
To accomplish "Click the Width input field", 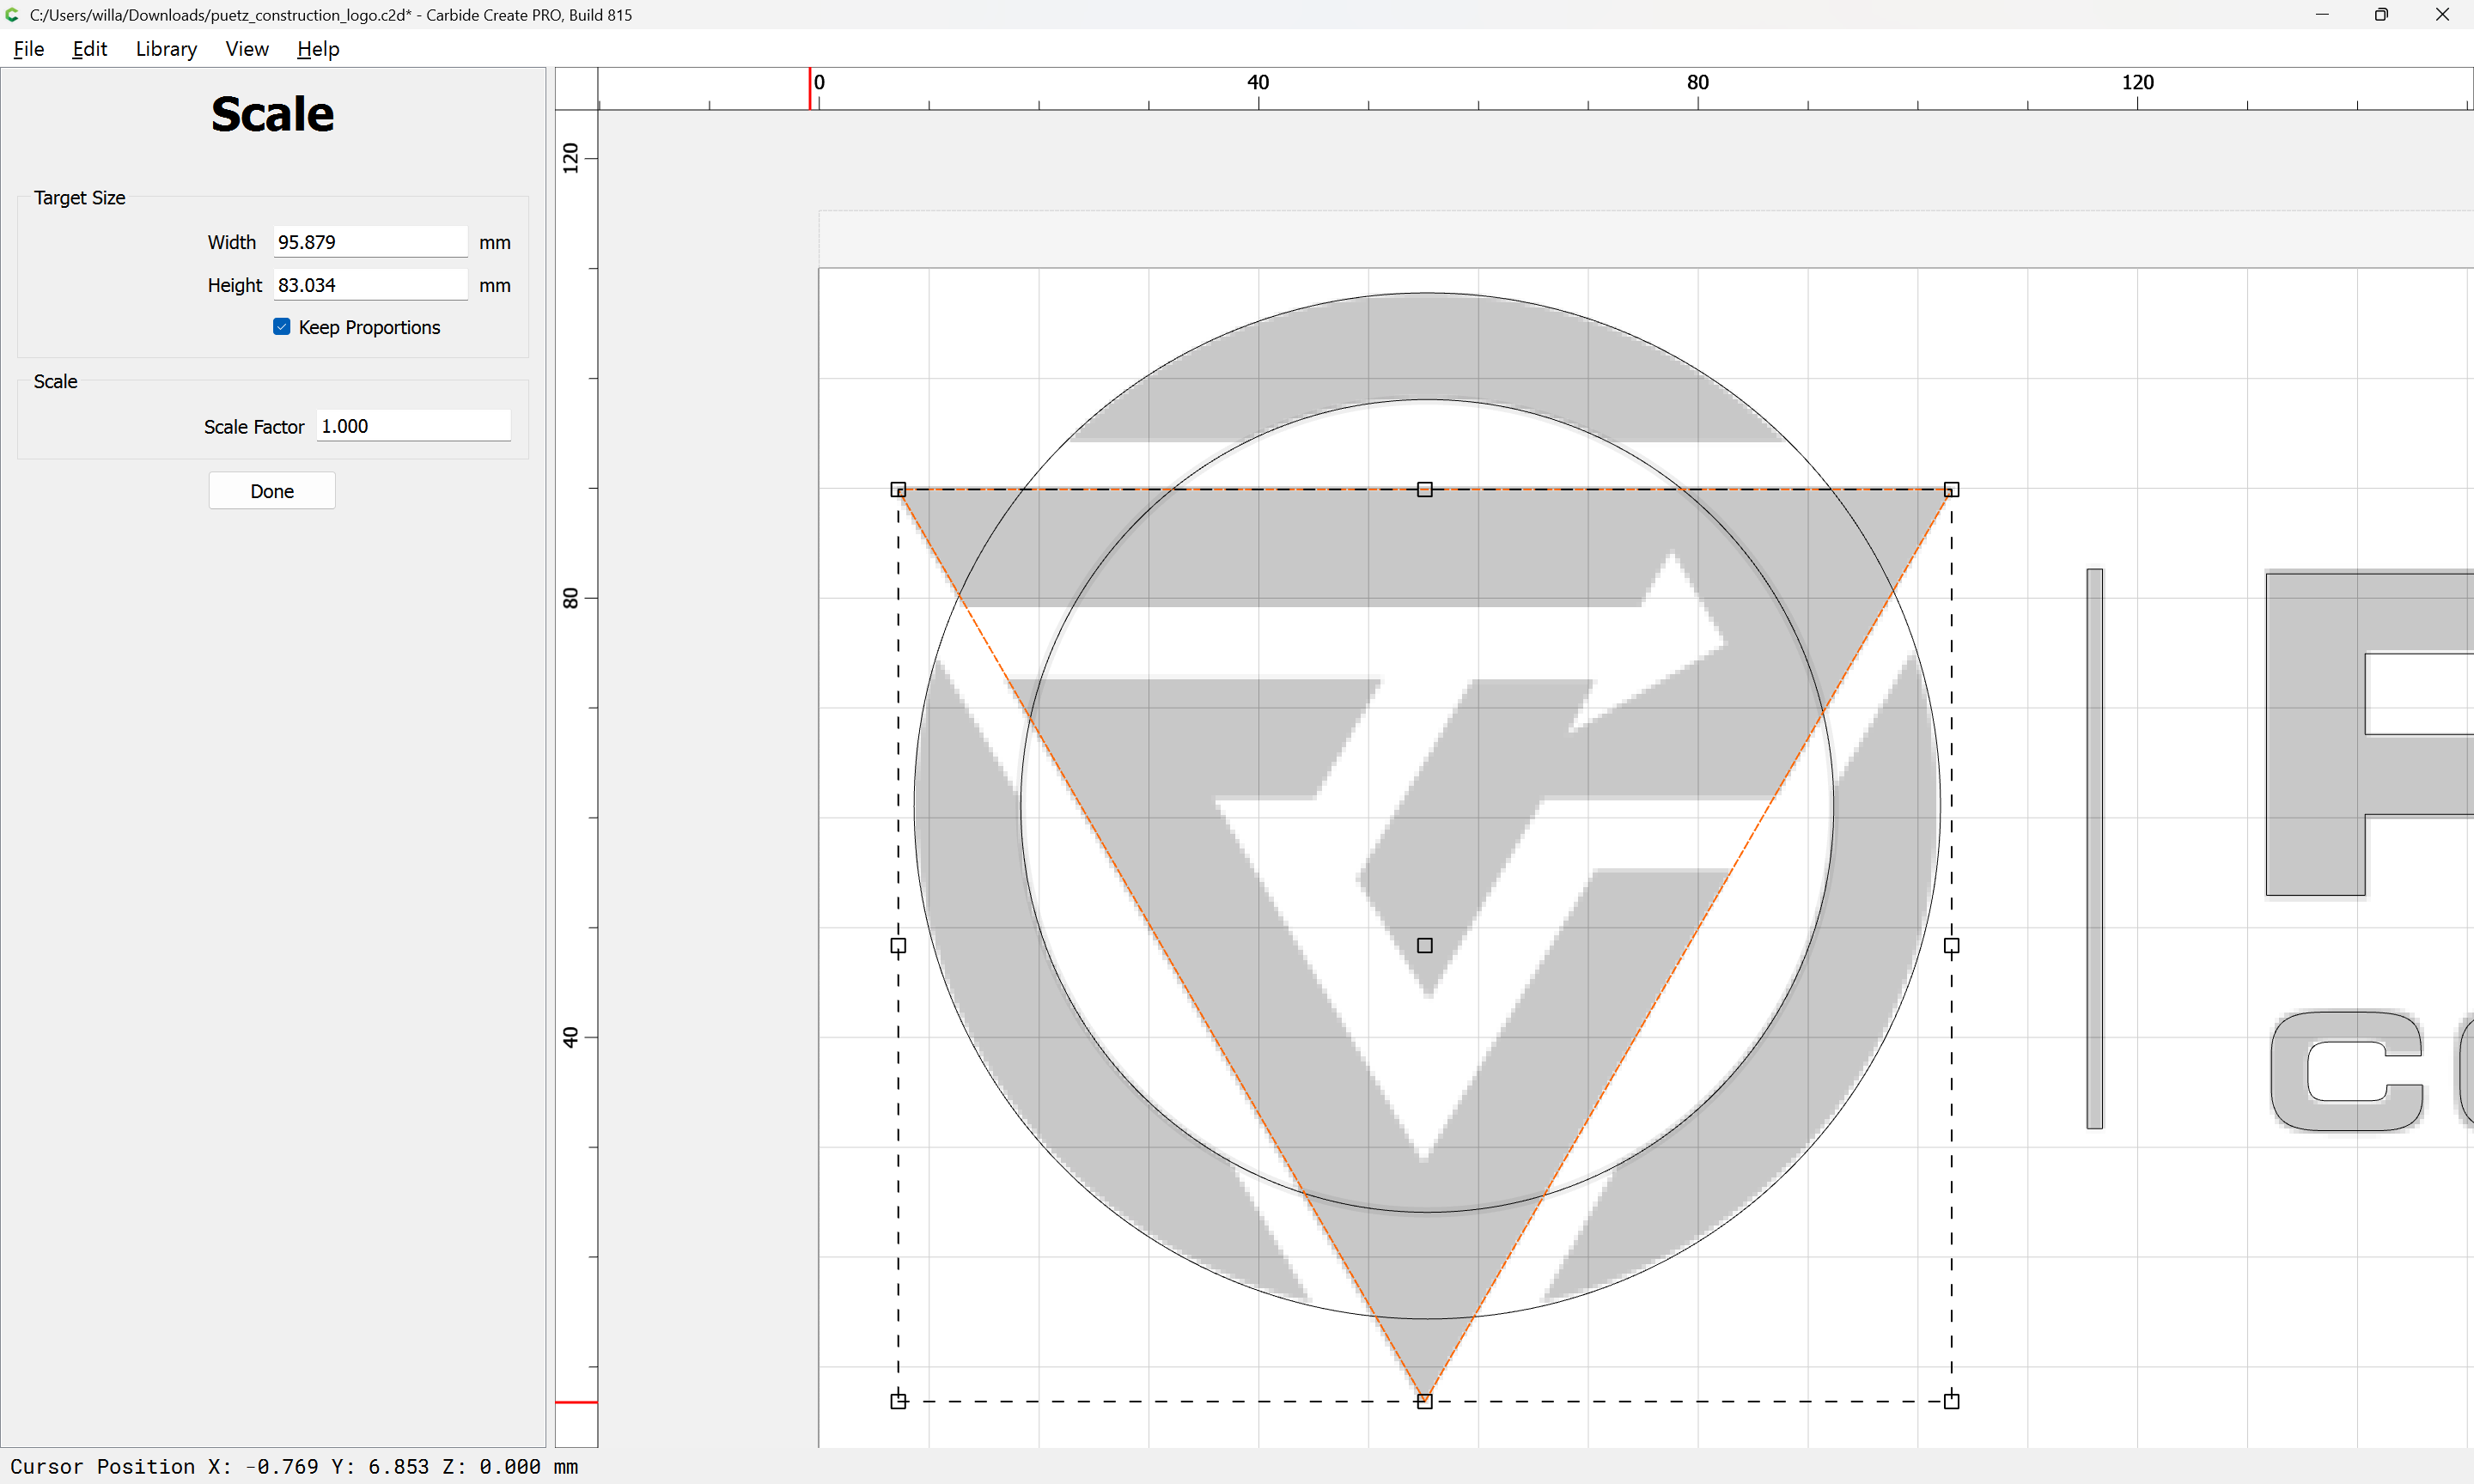I will 370,242.
